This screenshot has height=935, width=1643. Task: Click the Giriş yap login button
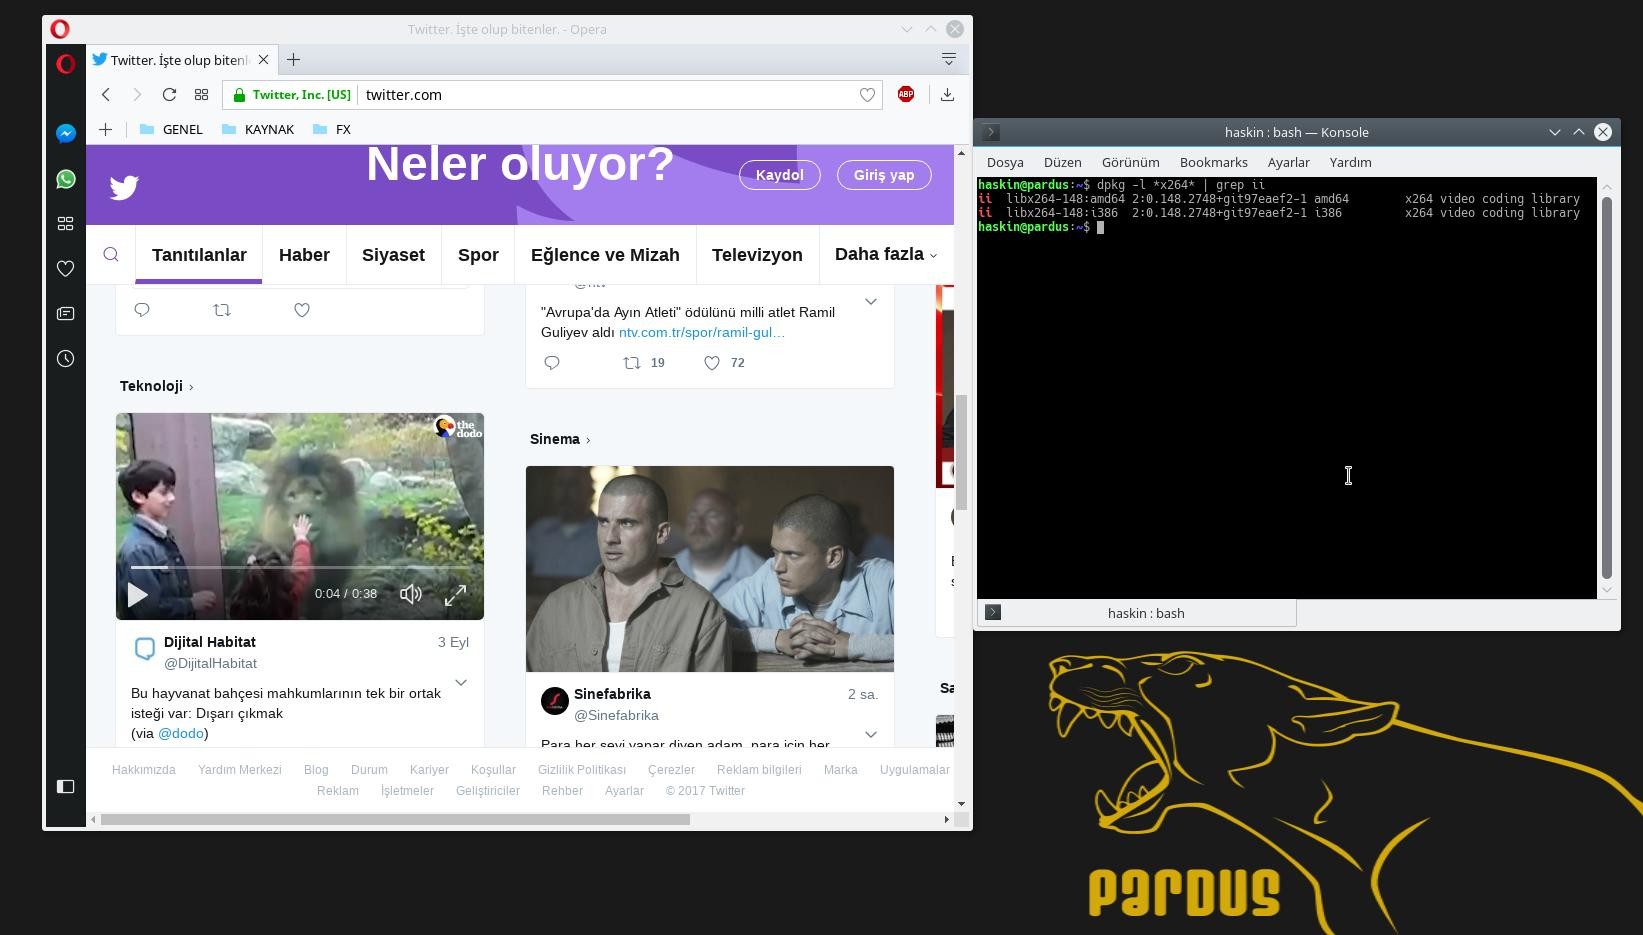pos(884,175)
